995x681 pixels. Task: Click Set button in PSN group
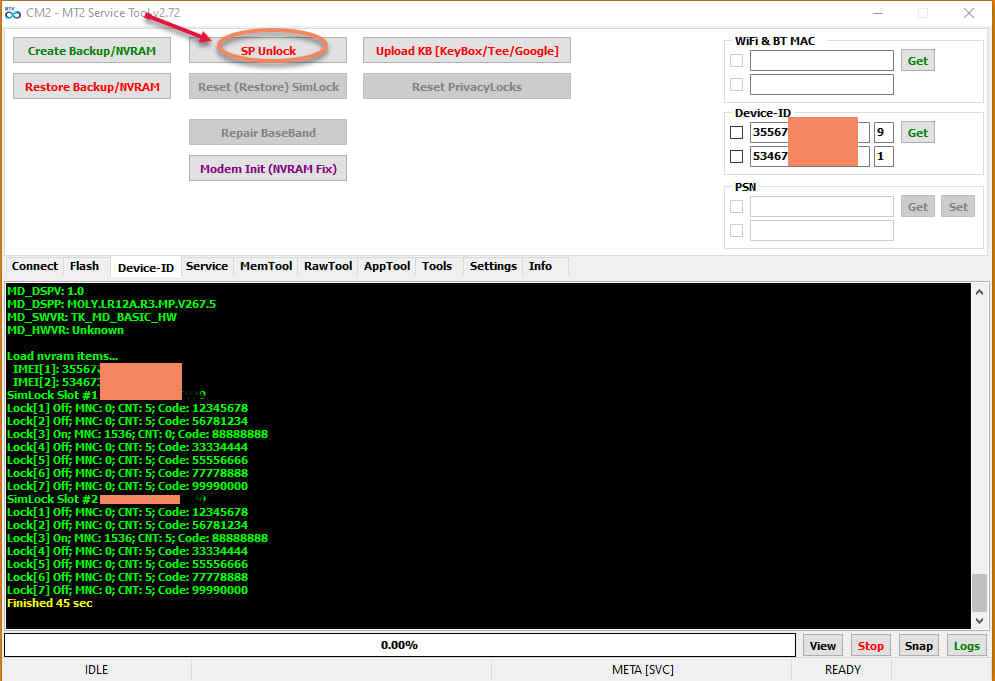pos(958,207)
